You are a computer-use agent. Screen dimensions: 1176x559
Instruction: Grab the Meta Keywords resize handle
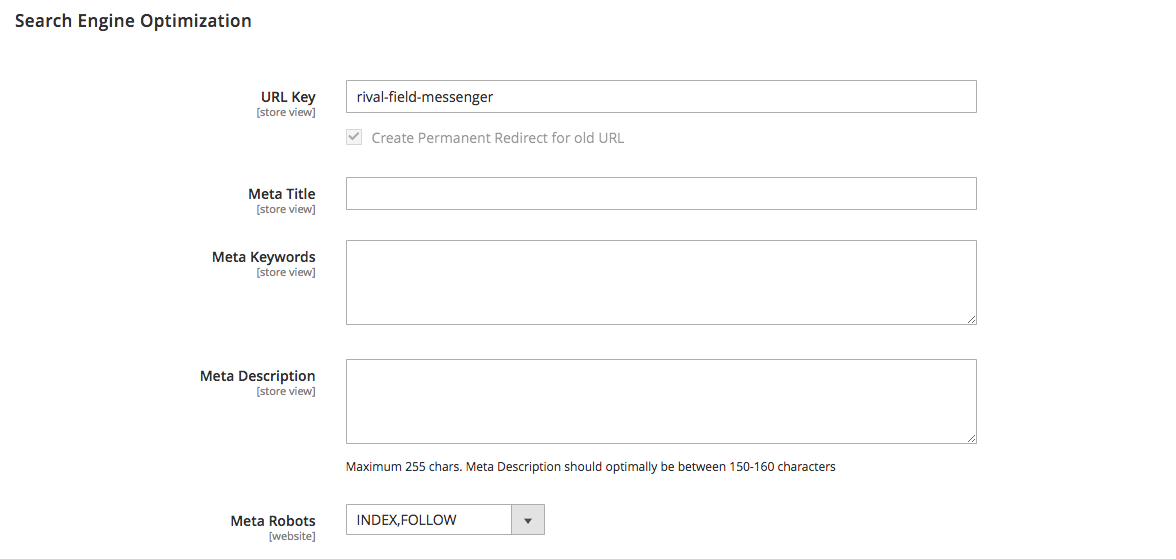click(971, 320)
